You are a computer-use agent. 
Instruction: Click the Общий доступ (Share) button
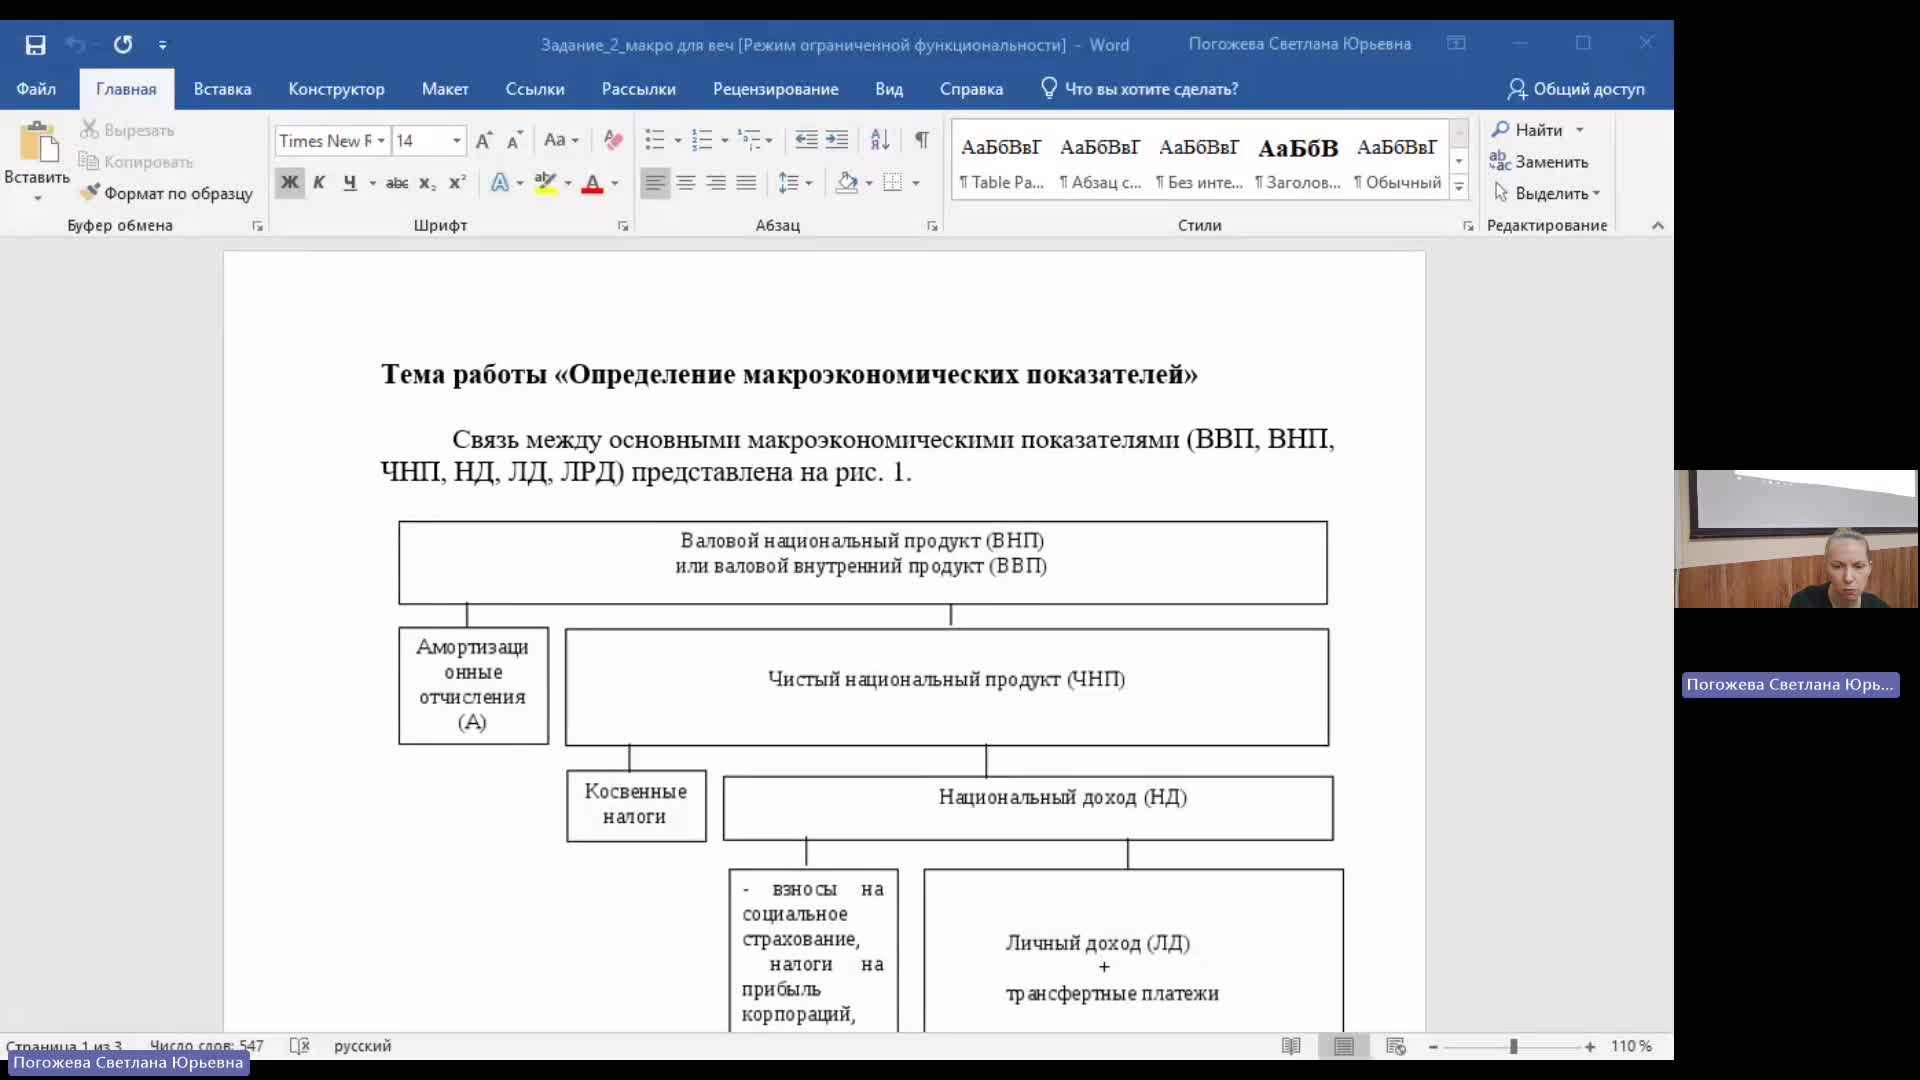pyautogui.click(x=1575, y=89)
